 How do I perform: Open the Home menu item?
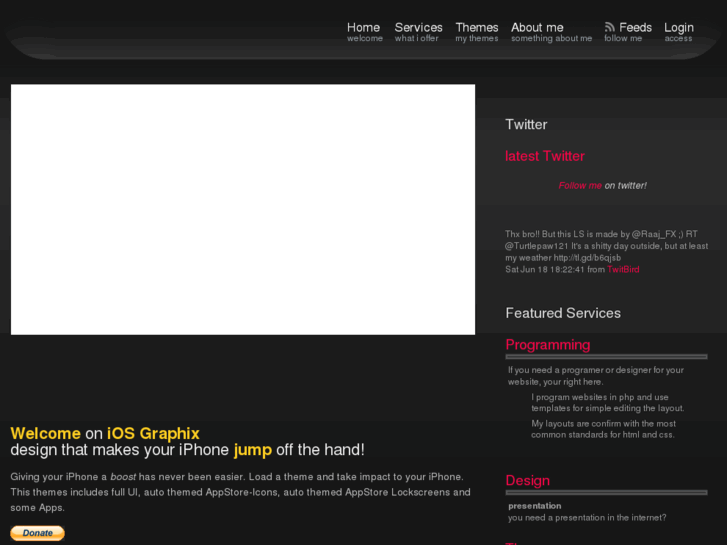pyautogui.click(x=364, y=32)
